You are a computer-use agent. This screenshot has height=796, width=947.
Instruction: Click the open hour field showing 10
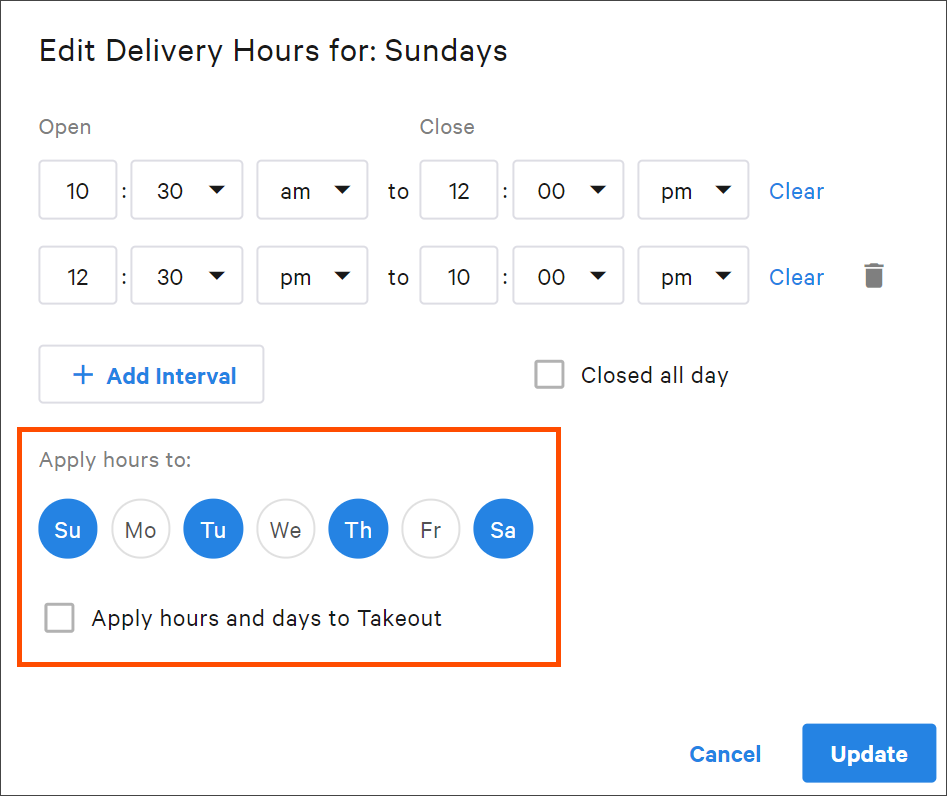tap(78, 190)
